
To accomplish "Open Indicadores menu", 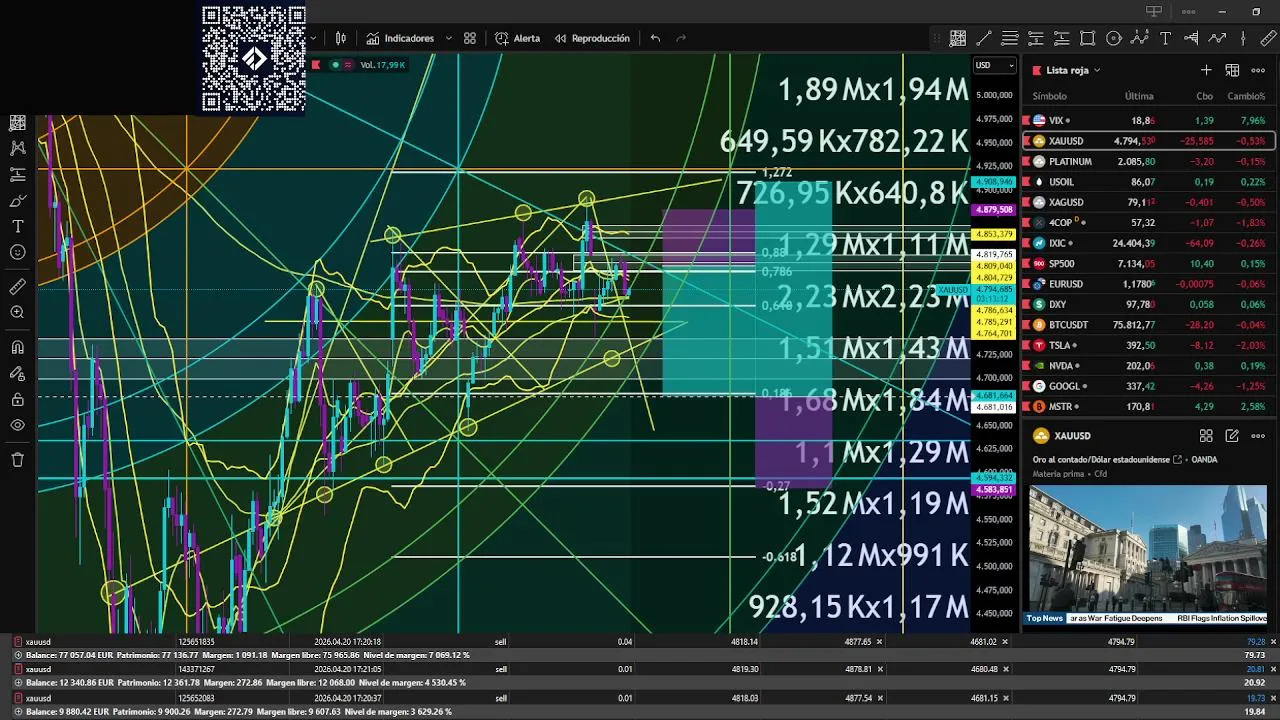I will (400, 38).
